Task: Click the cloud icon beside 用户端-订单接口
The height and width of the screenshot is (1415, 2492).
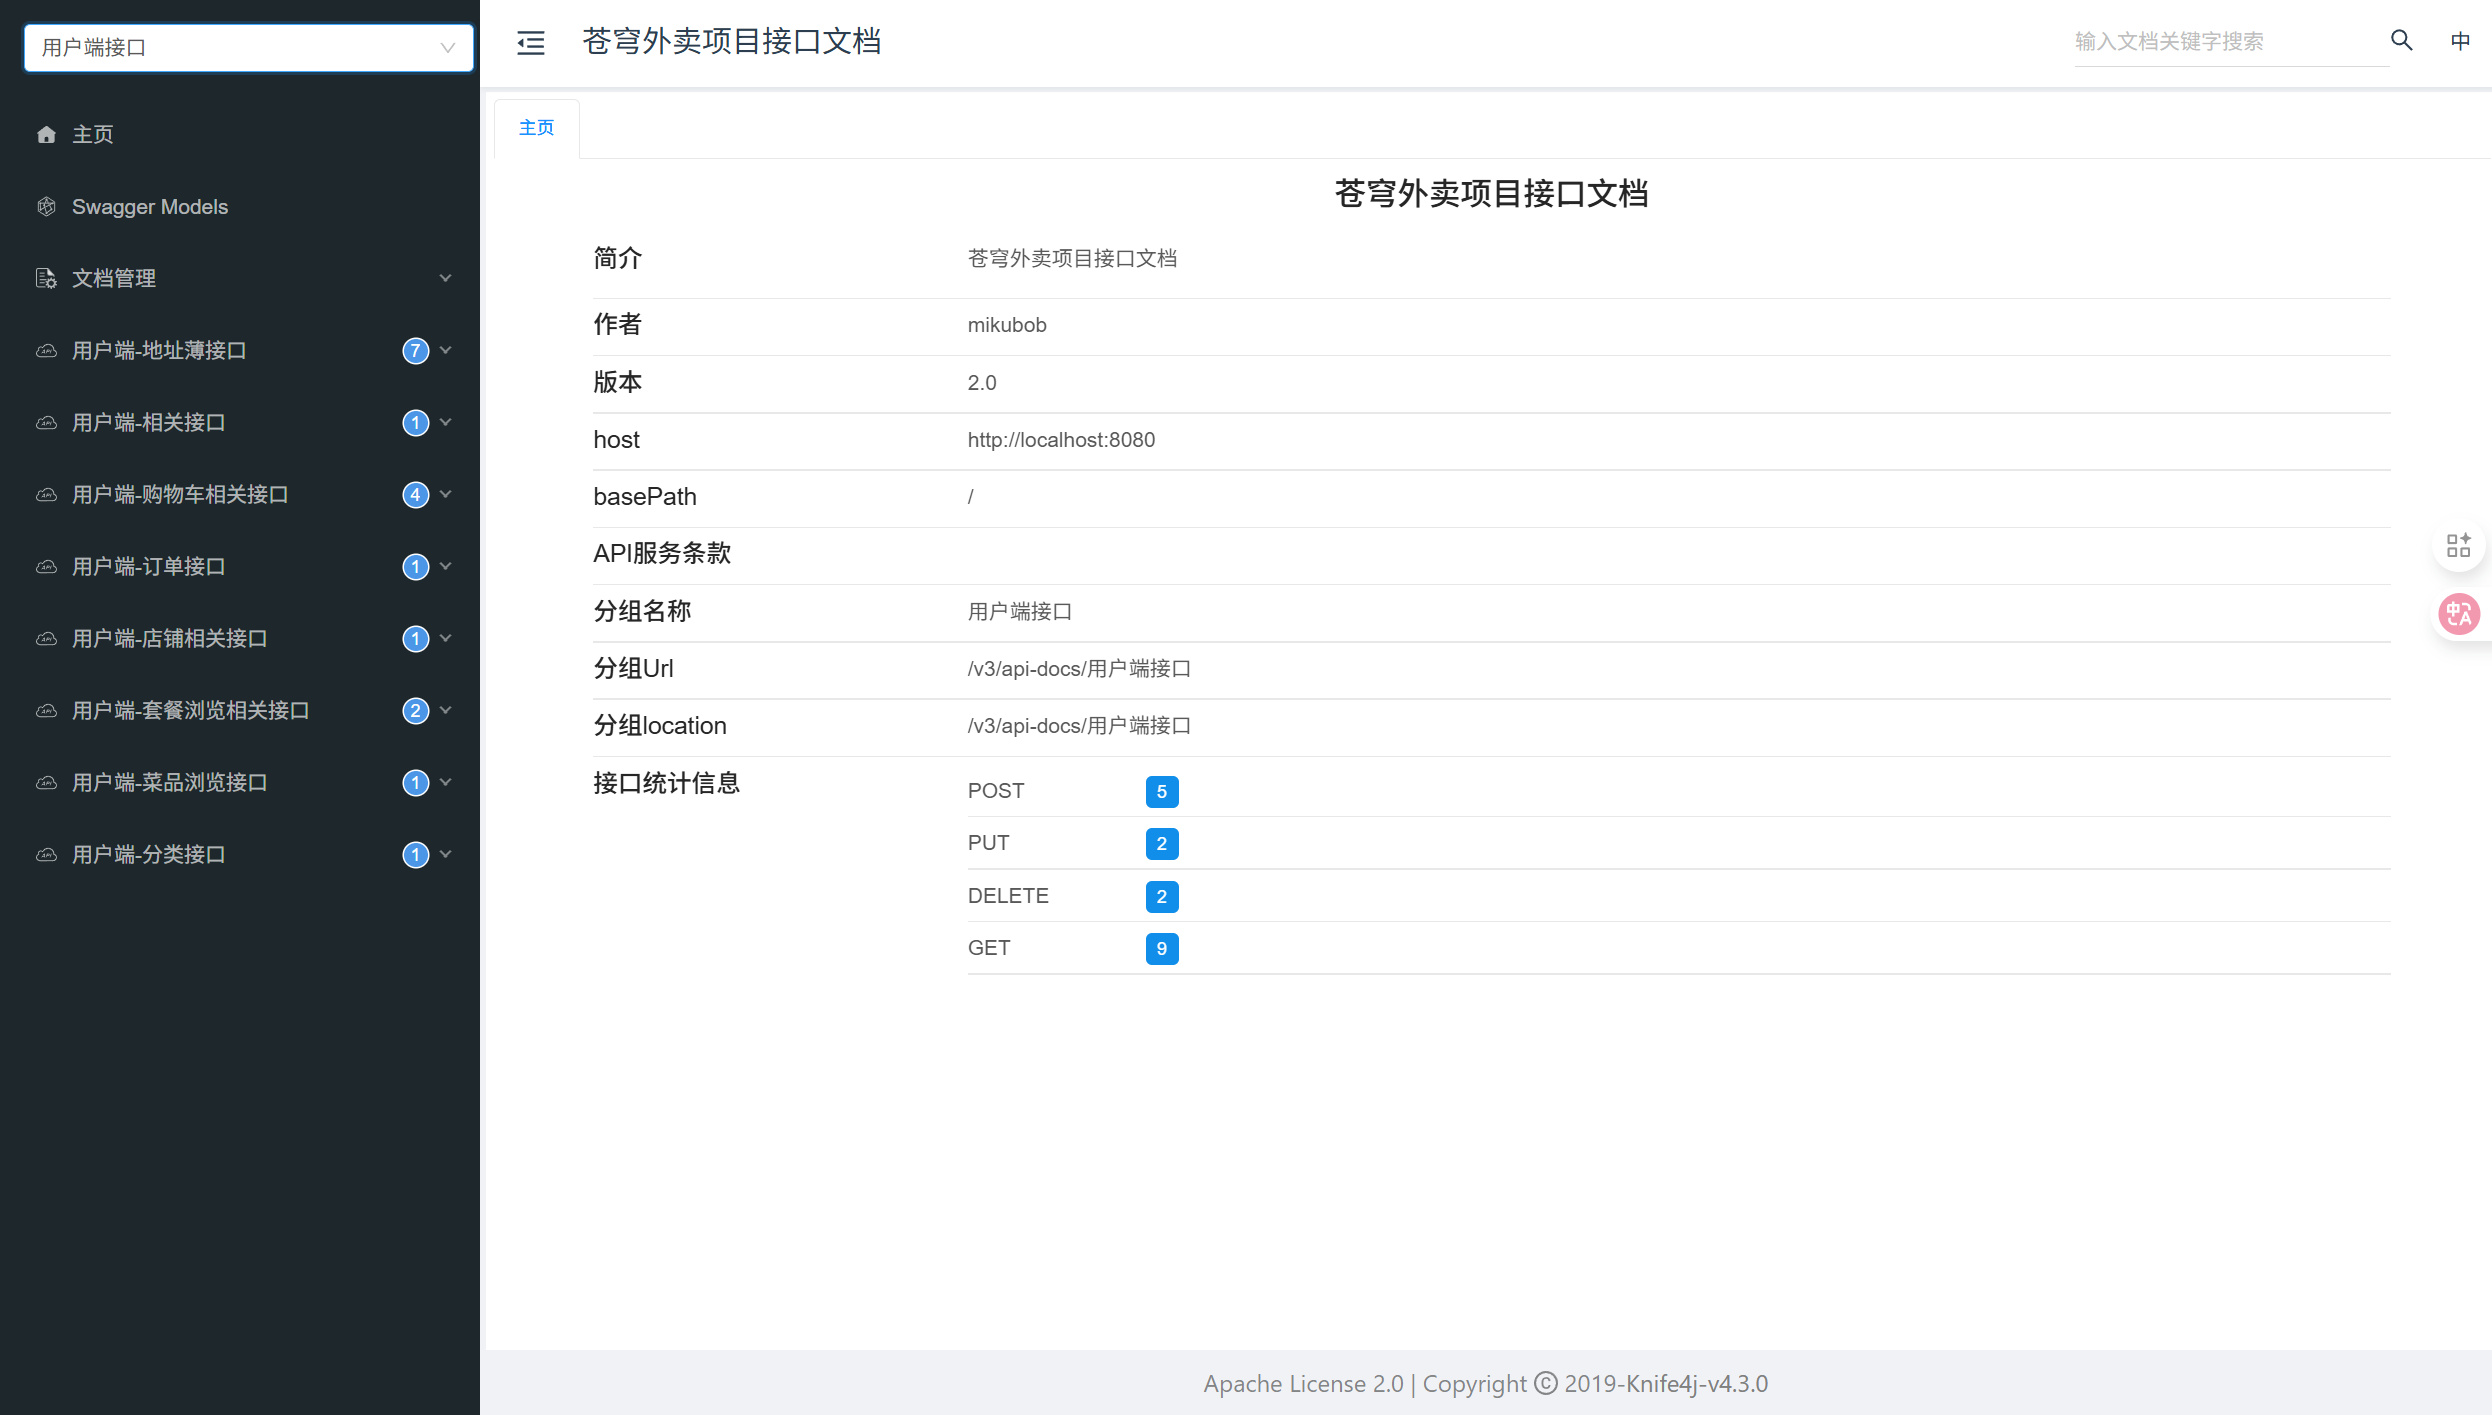Action: pyautogui.click(x=46, y=566)
